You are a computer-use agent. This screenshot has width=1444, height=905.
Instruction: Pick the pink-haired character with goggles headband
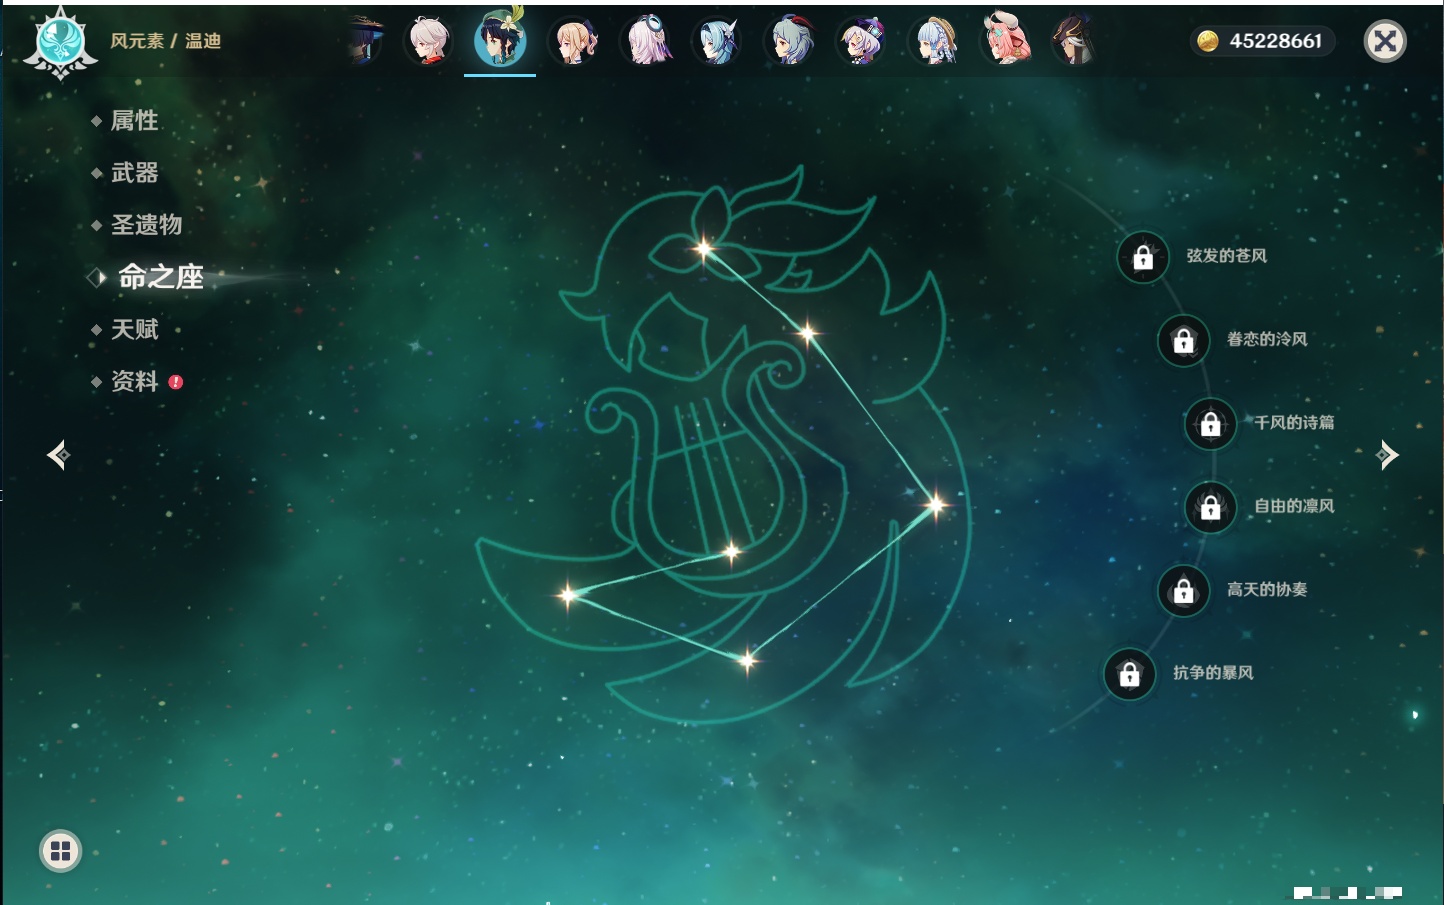click(646, 41)
